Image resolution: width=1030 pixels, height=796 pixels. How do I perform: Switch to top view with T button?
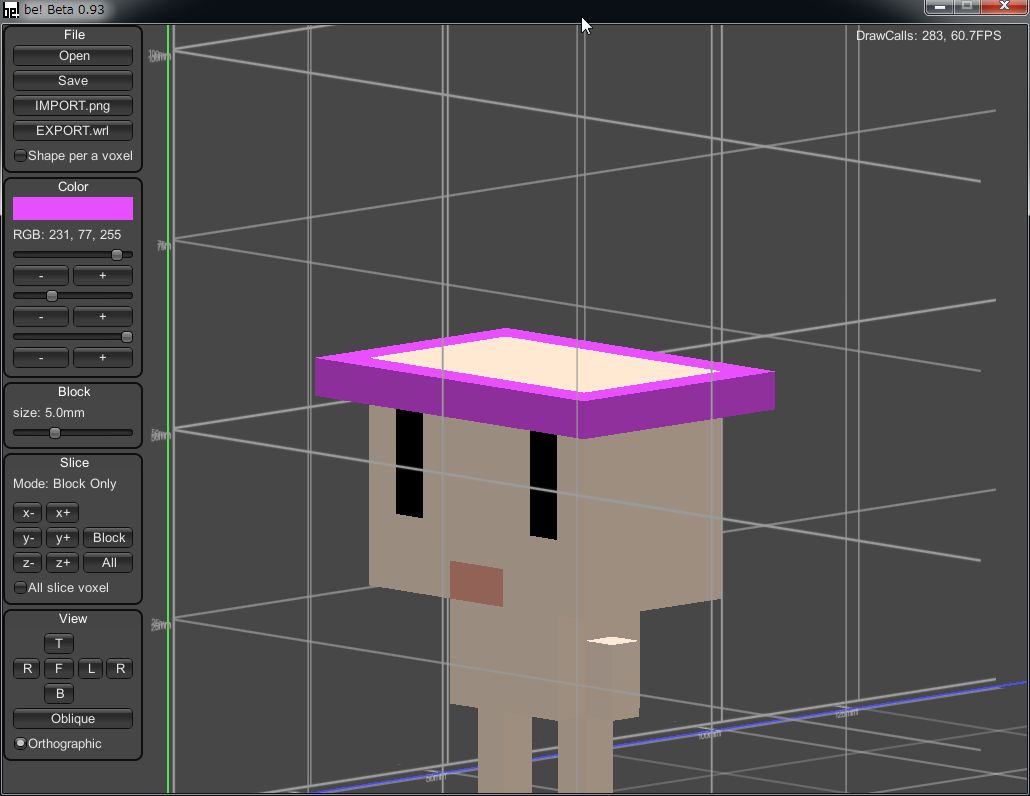pos(59,644)
